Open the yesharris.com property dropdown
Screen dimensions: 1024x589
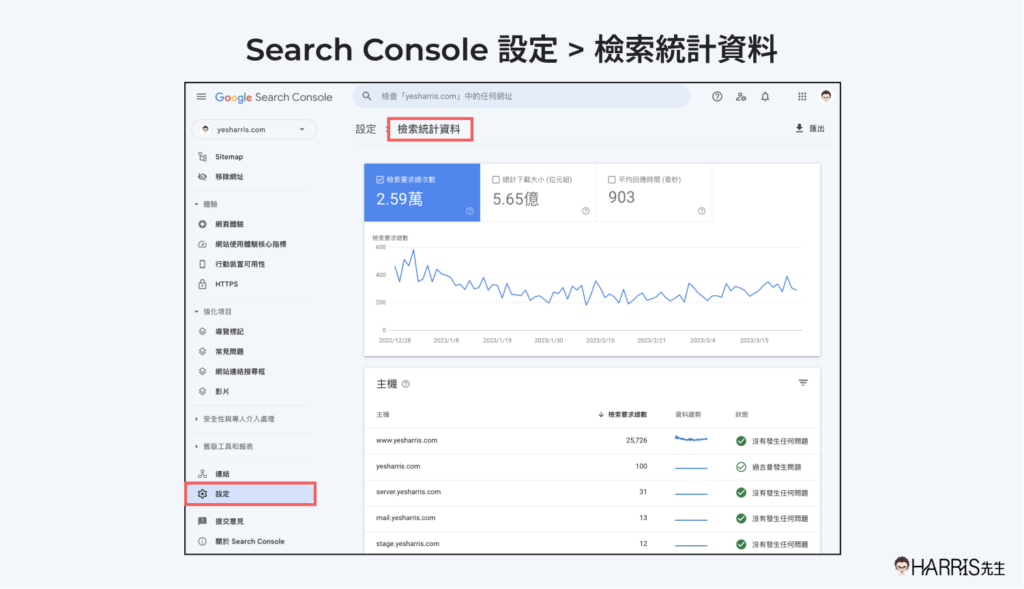254,129
